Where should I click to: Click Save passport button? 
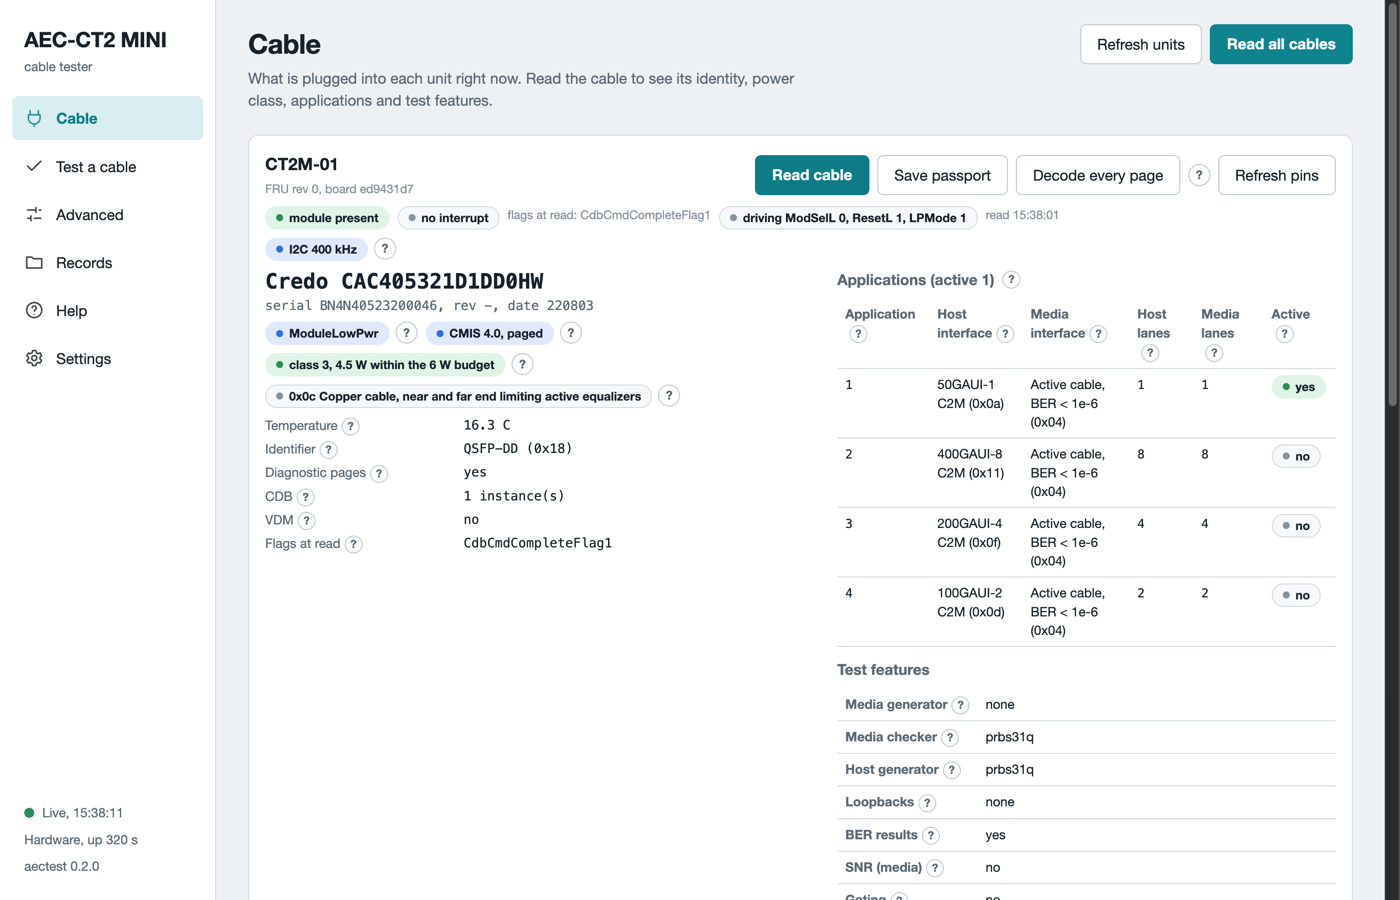(x=942, y=175)
